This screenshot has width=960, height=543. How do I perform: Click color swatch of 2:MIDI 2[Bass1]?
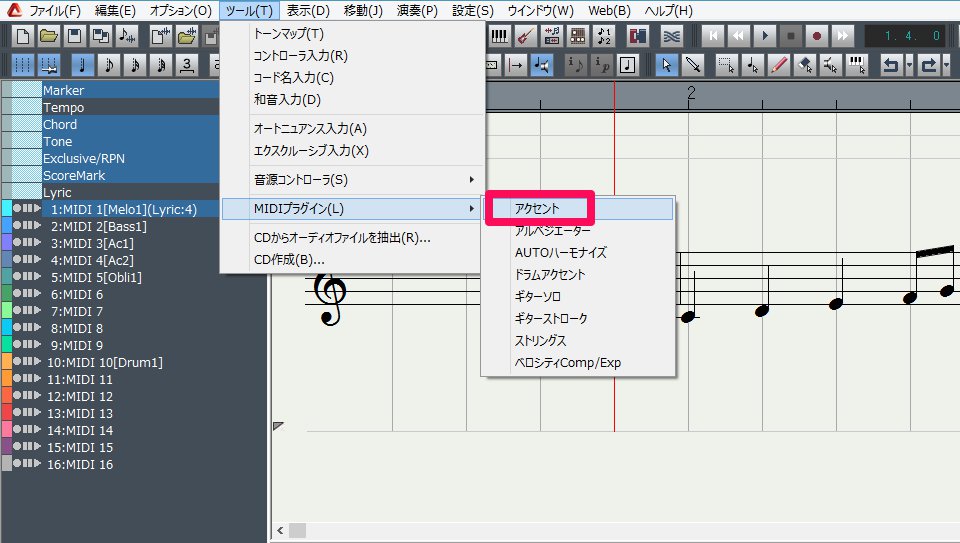point(6,226)
